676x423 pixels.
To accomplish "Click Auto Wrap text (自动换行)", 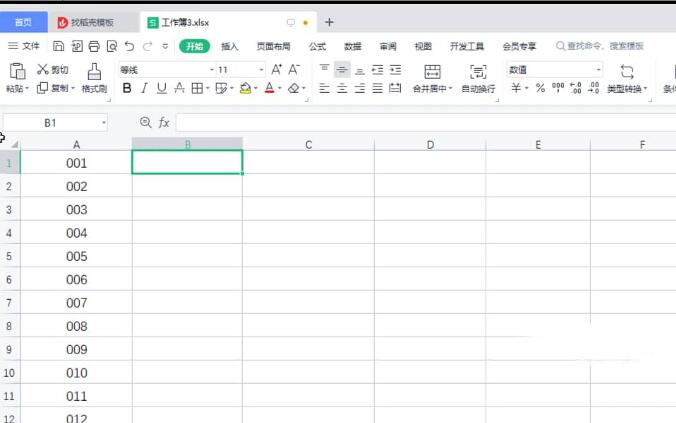I will click(x=478, y=78).
